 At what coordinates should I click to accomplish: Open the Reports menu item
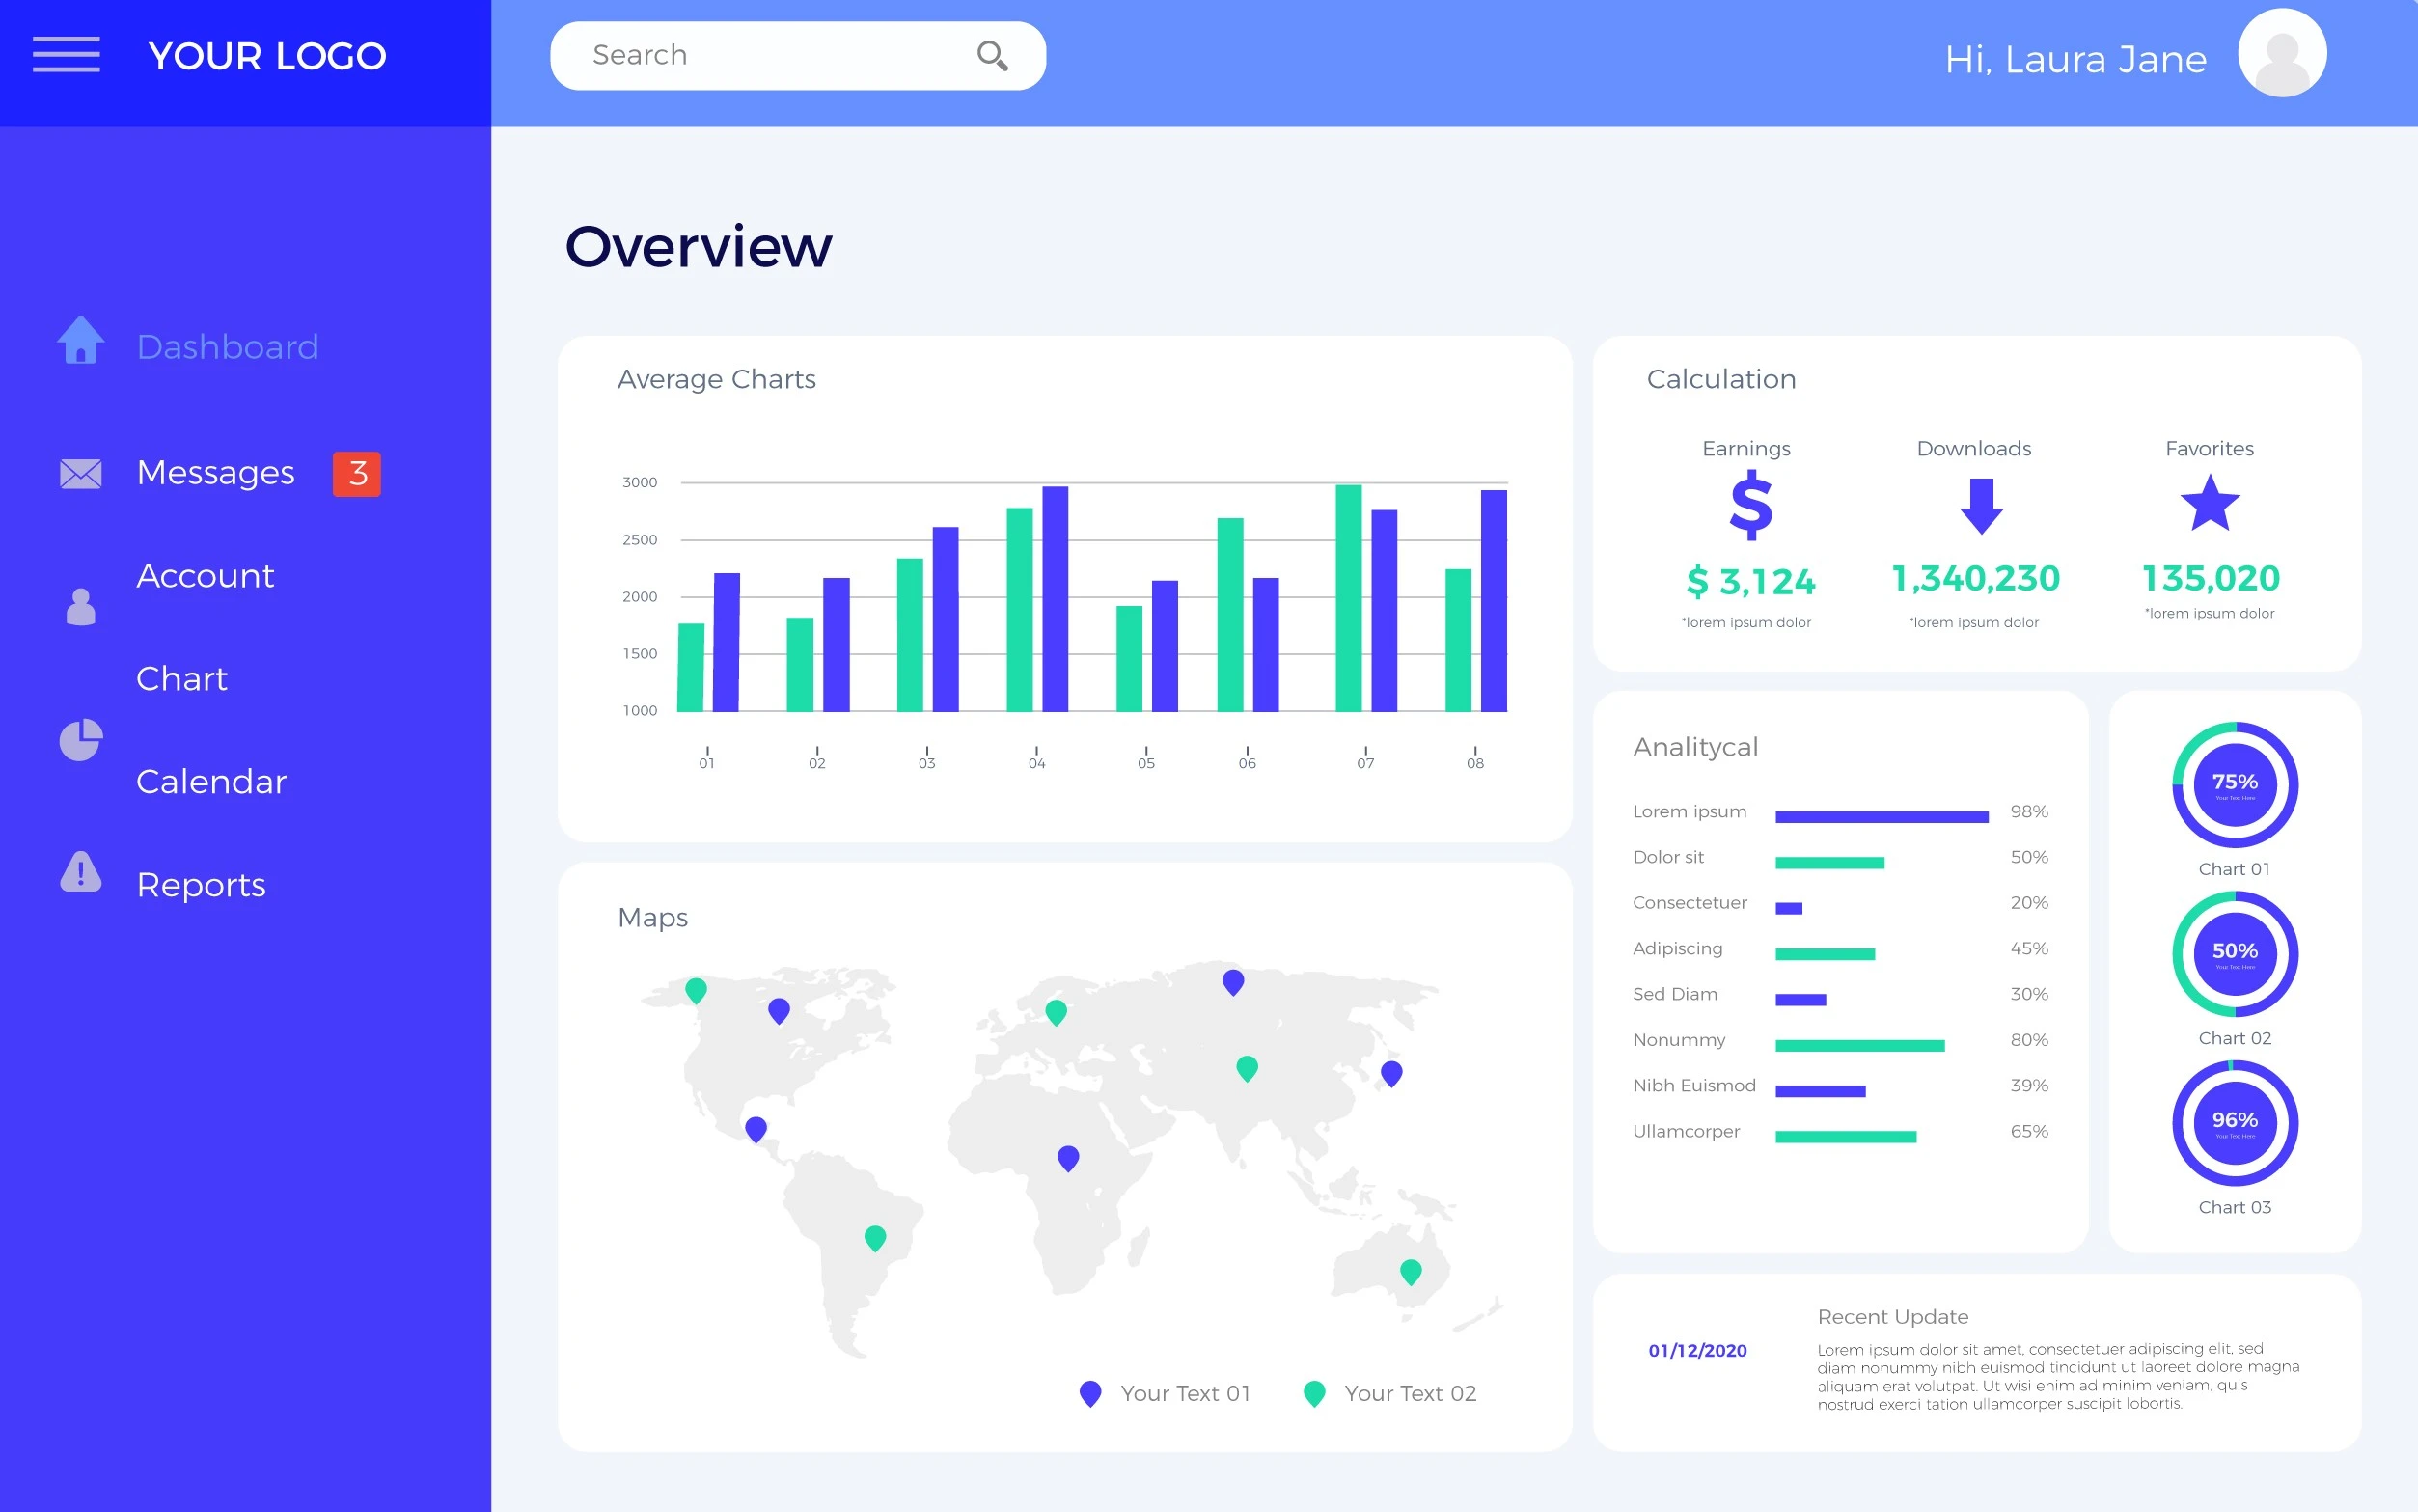coord(201,885)
